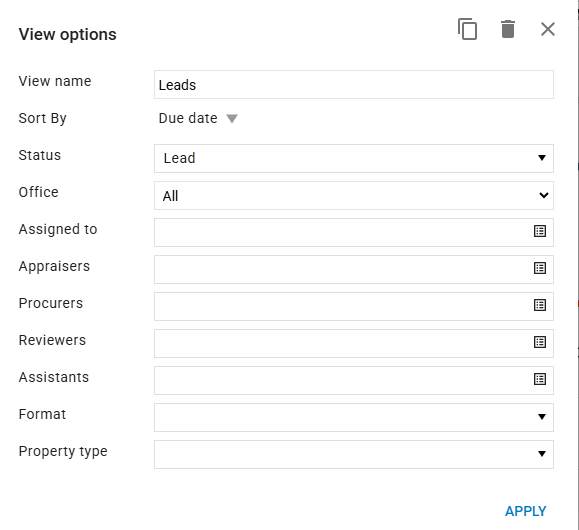The height and width of the screenshot is (530, 579).
Task: Open list picker for Reviewers
Action: (540, 342)
